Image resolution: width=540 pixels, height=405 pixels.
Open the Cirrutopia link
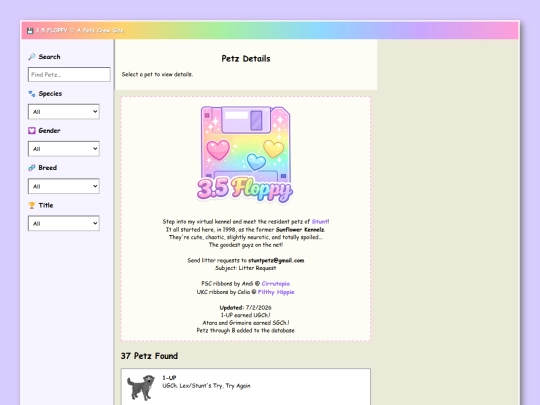pos(276,284)
